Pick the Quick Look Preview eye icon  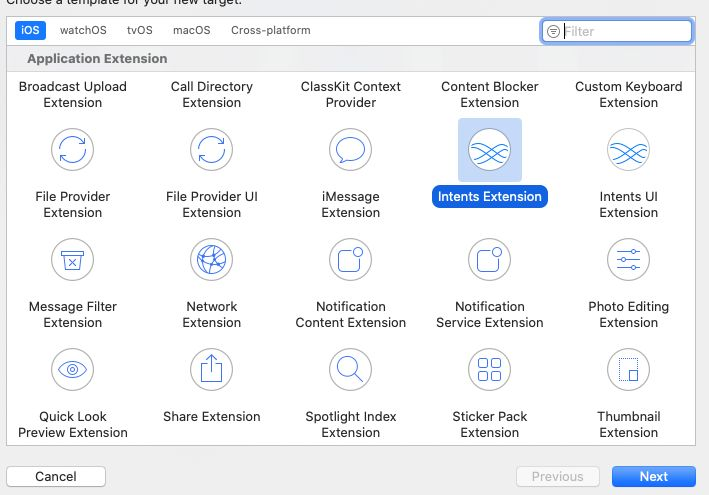(x=72, y=369)
